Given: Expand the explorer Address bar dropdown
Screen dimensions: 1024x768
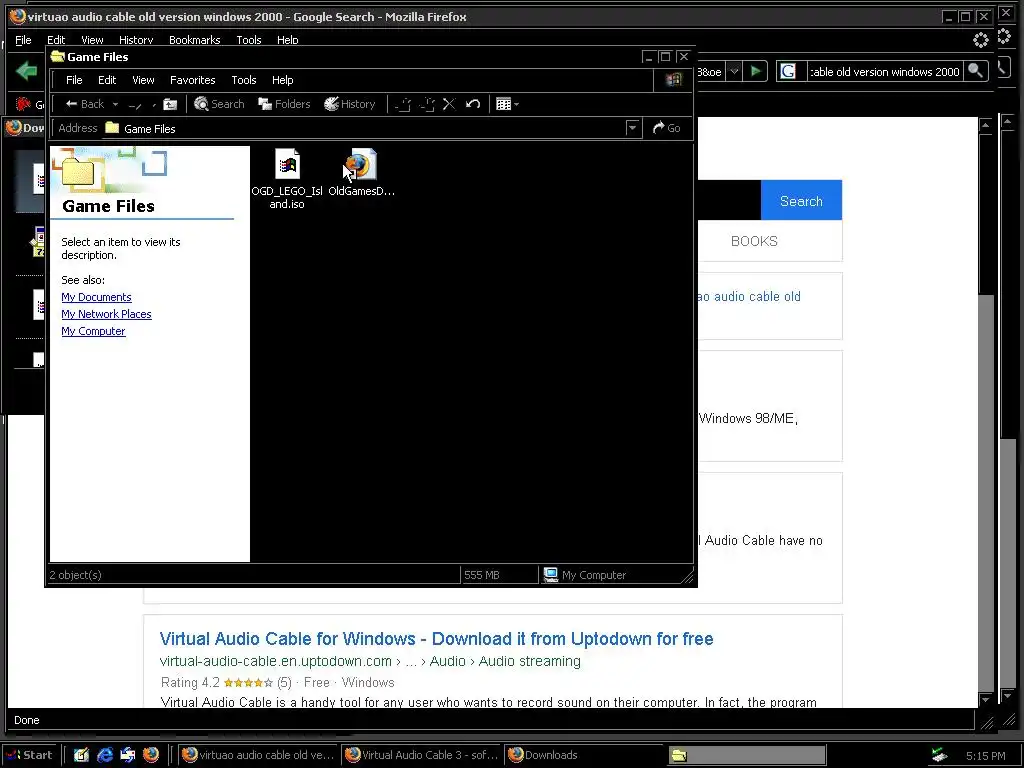Looking at the screenshot, I should coord(632,128).
